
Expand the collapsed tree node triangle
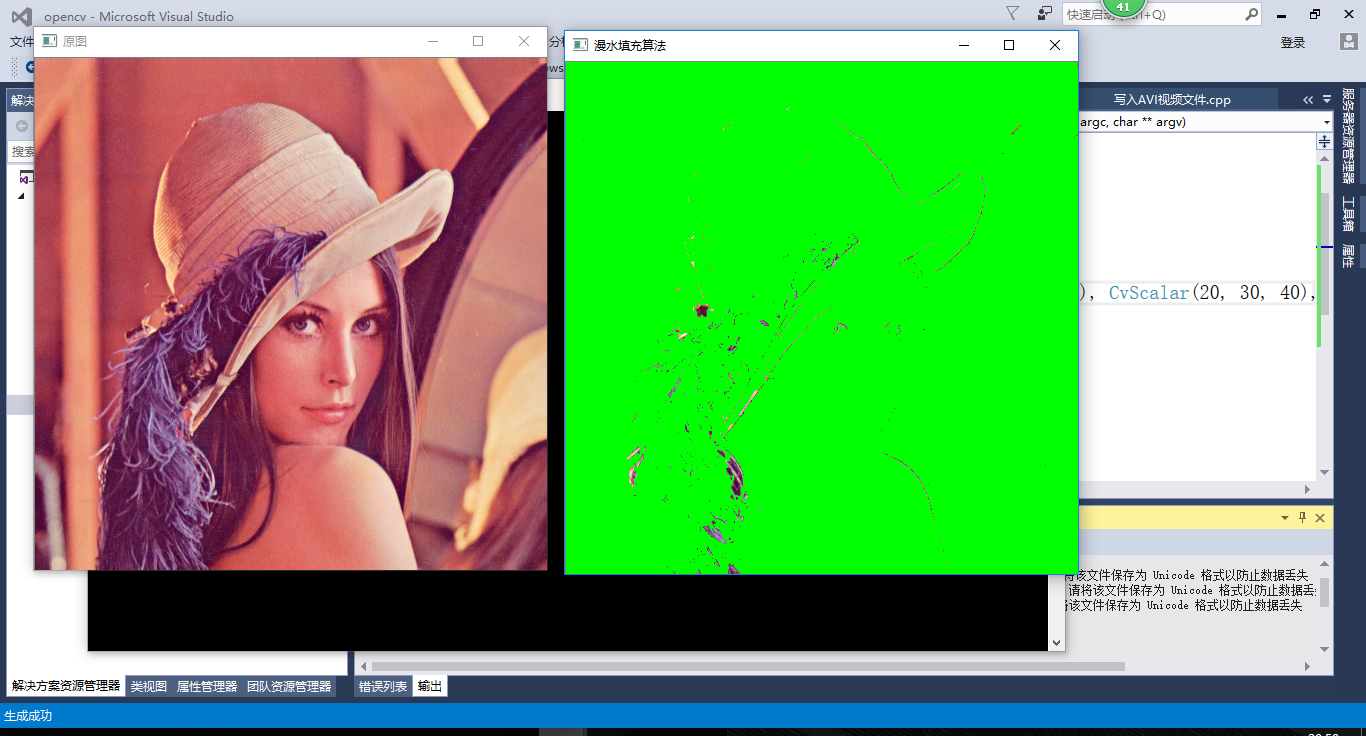pos(21,196)
